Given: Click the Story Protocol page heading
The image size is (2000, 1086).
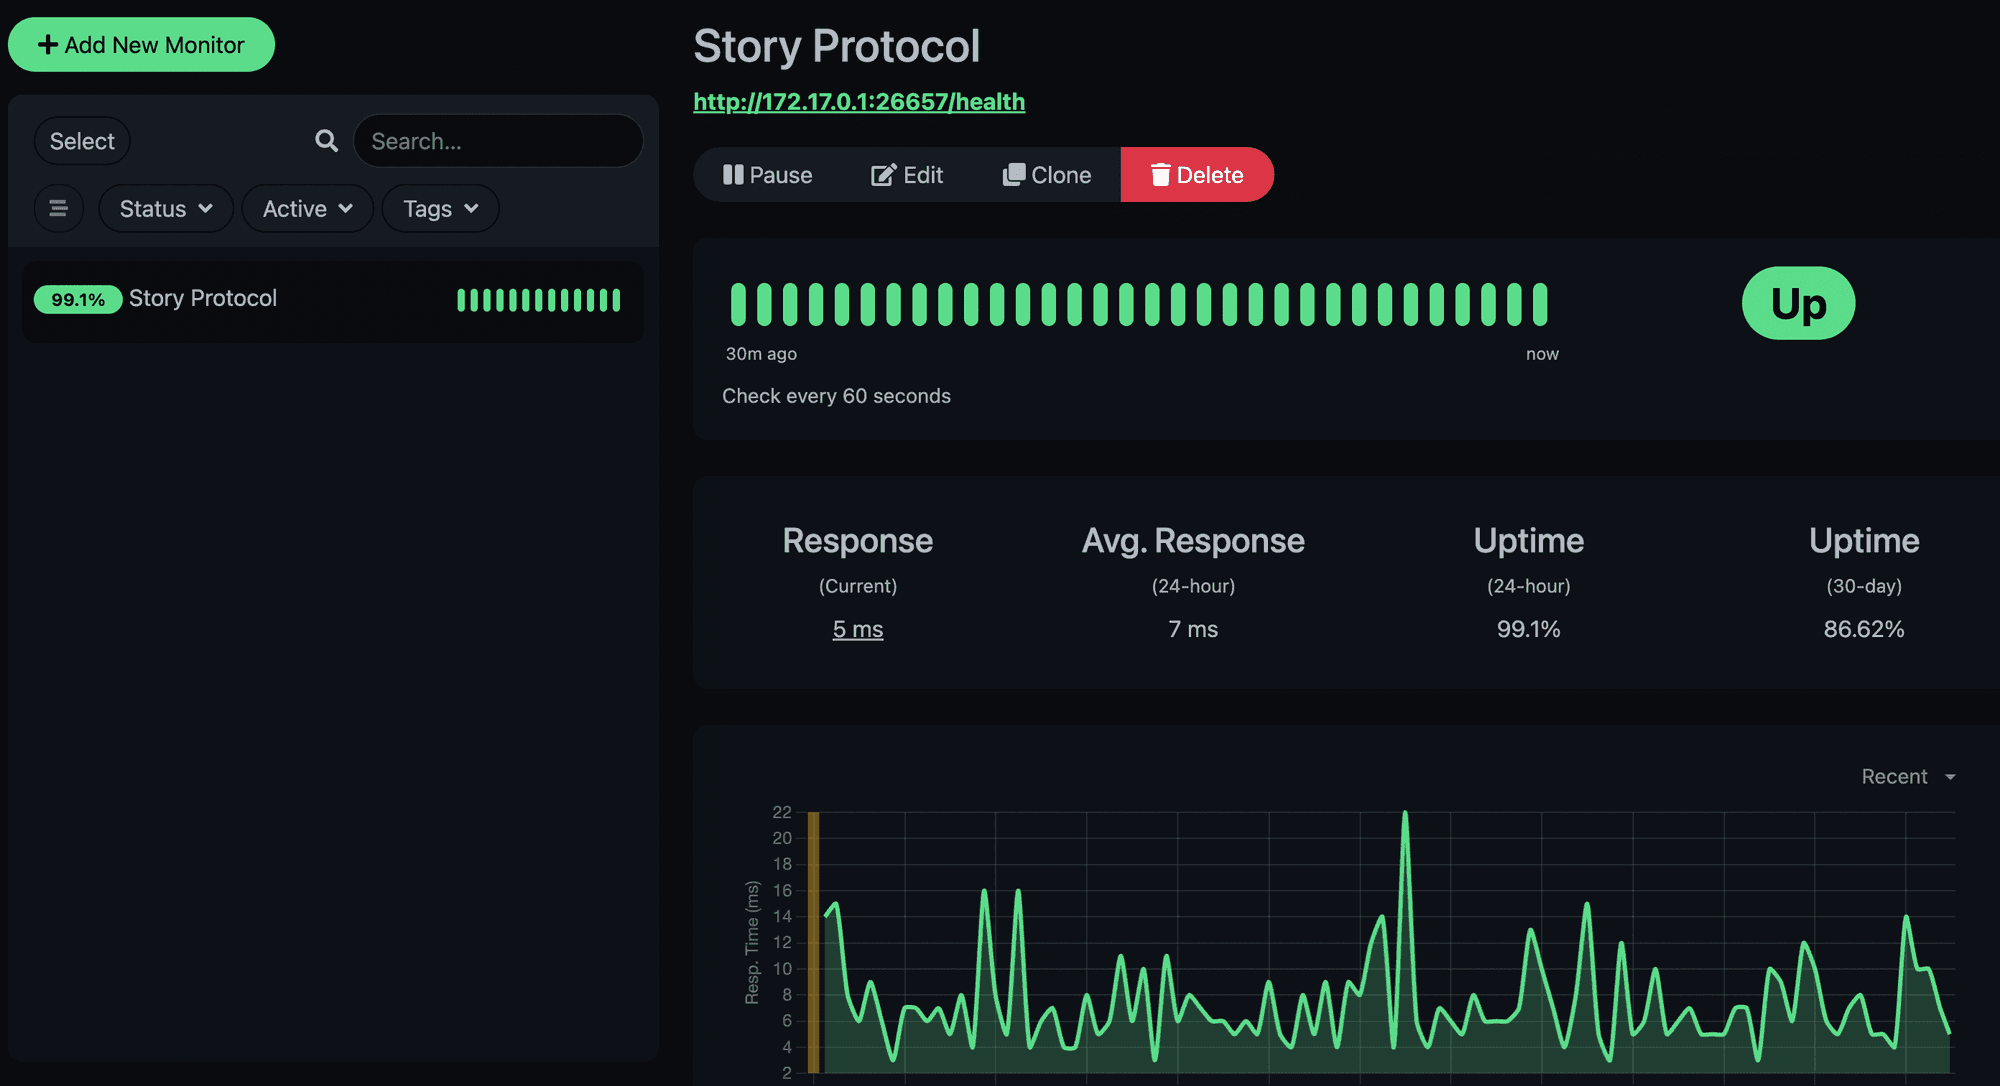Looking at the screenshot, I should [x=837, y=46].
